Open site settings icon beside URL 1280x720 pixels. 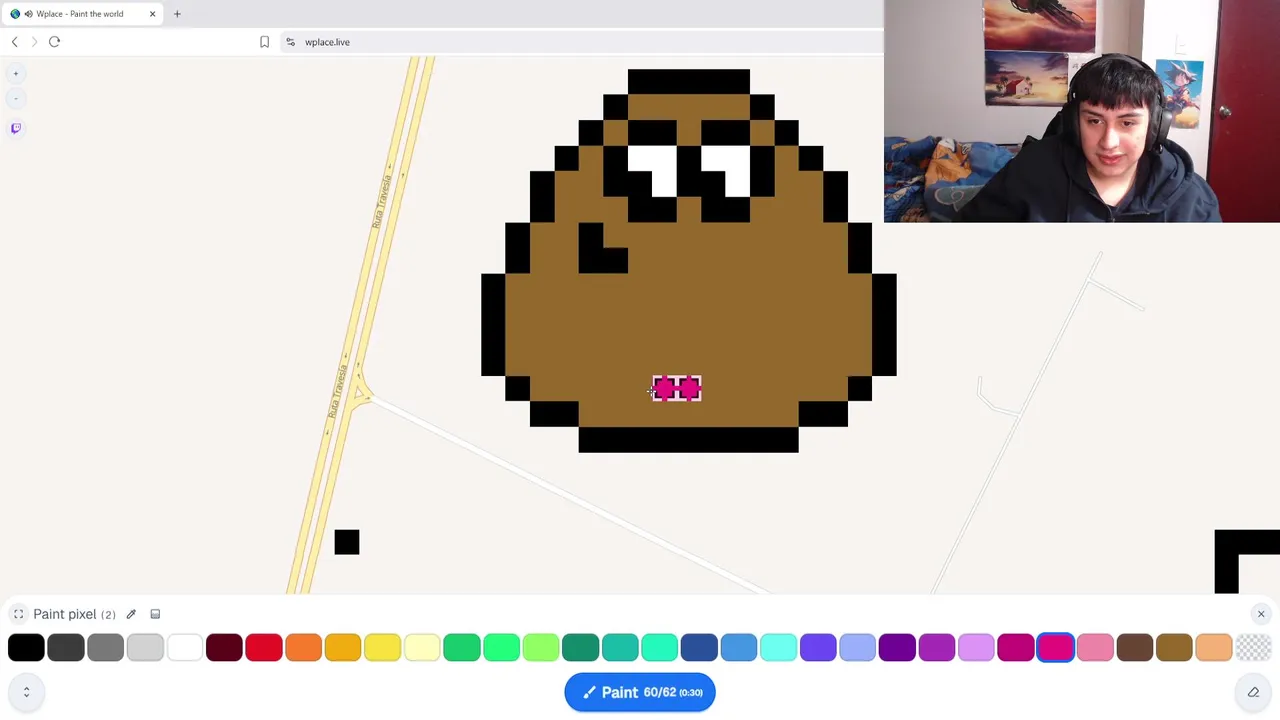tap(290, 42)
